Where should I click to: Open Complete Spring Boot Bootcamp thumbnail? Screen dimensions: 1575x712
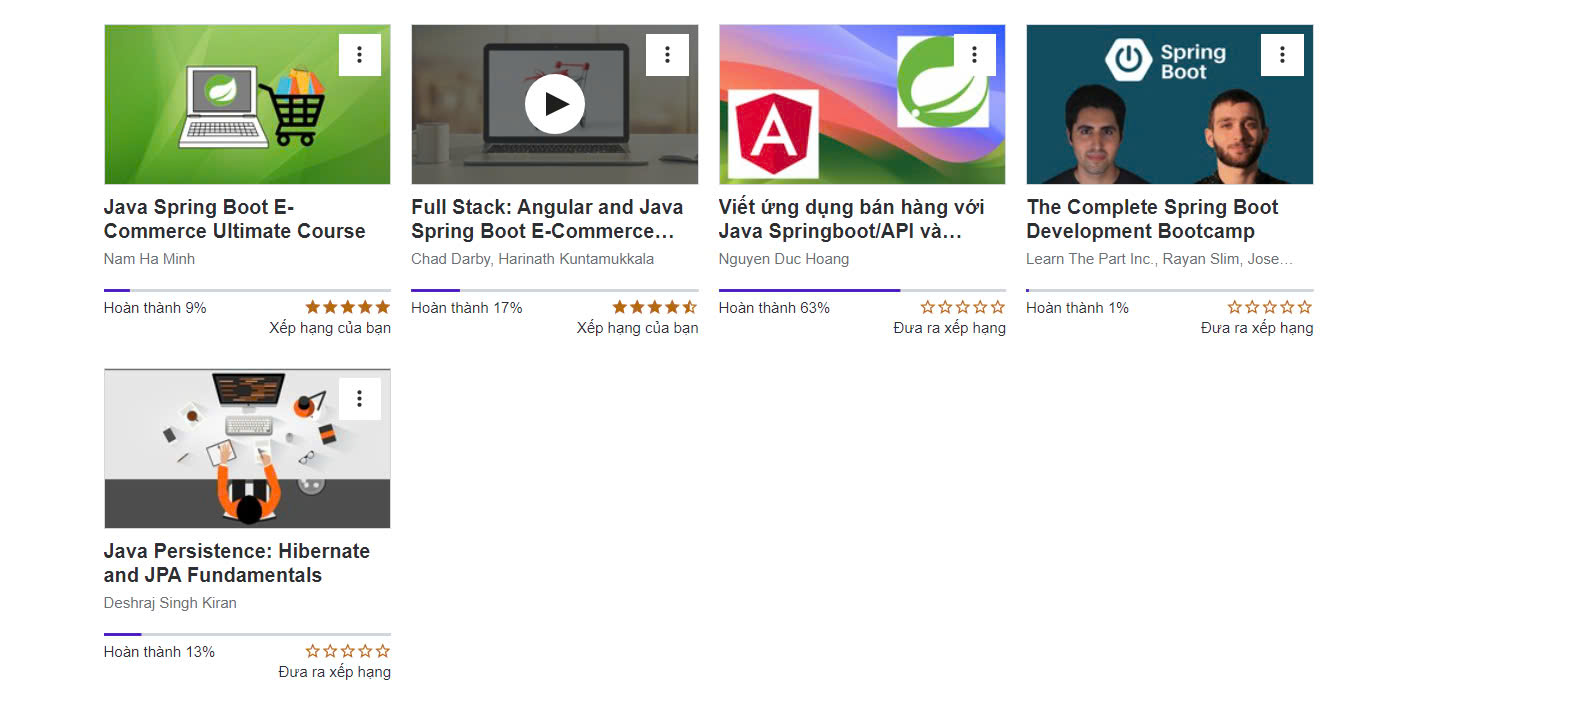1170,104
